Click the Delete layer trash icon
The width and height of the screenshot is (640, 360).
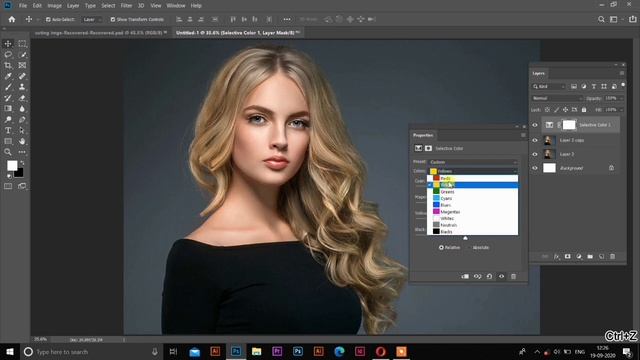612,256
